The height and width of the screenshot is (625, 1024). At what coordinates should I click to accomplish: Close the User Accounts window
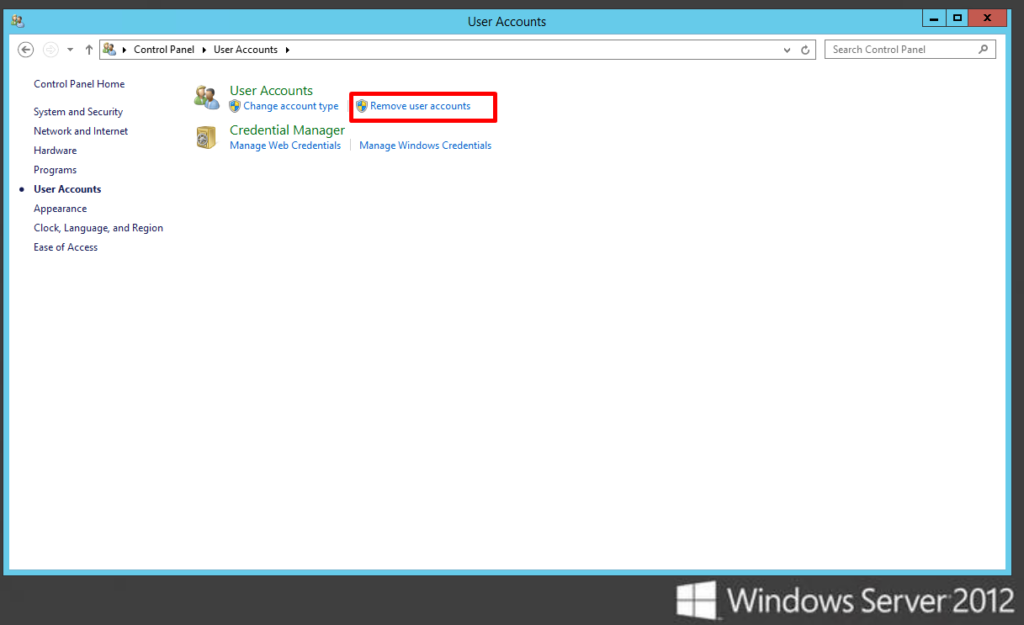pyautogui.click(x=987, y=18)
